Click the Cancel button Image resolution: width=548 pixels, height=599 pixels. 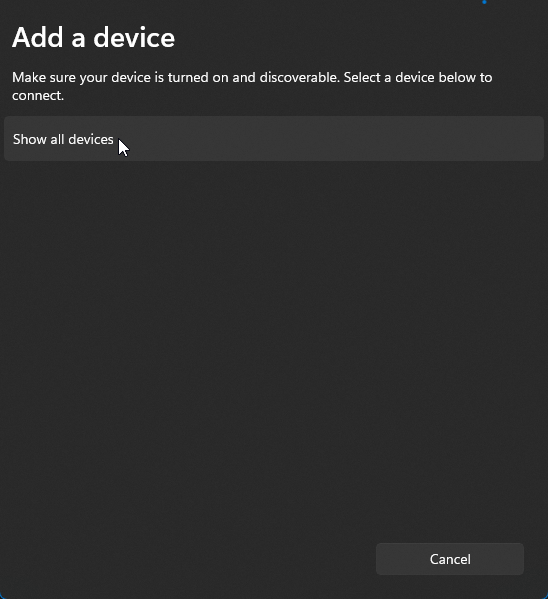click(x=450, y=559)
